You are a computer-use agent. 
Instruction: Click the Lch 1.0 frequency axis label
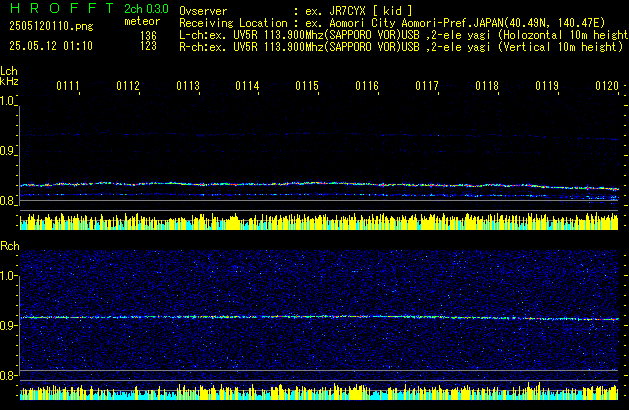[x=7, y=101]
